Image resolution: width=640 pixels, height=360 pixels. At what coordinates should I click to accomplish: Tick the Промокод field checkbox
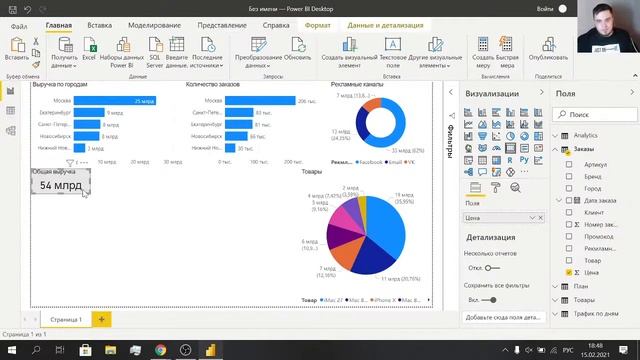[x=569, y=236]
